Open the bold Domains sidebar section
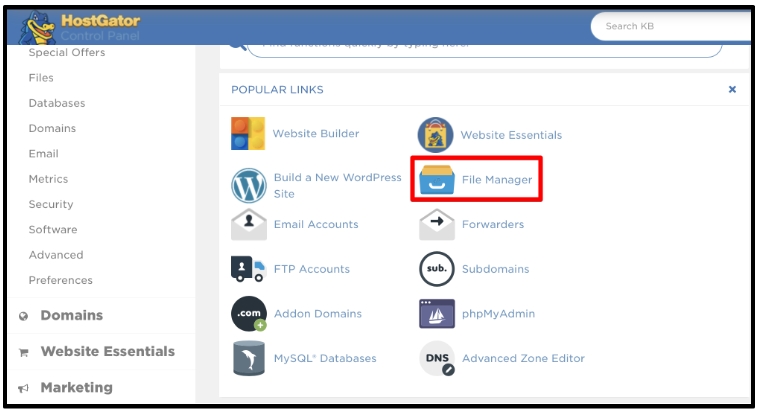This screenshot has width=760, height=412. pos(72,316)
